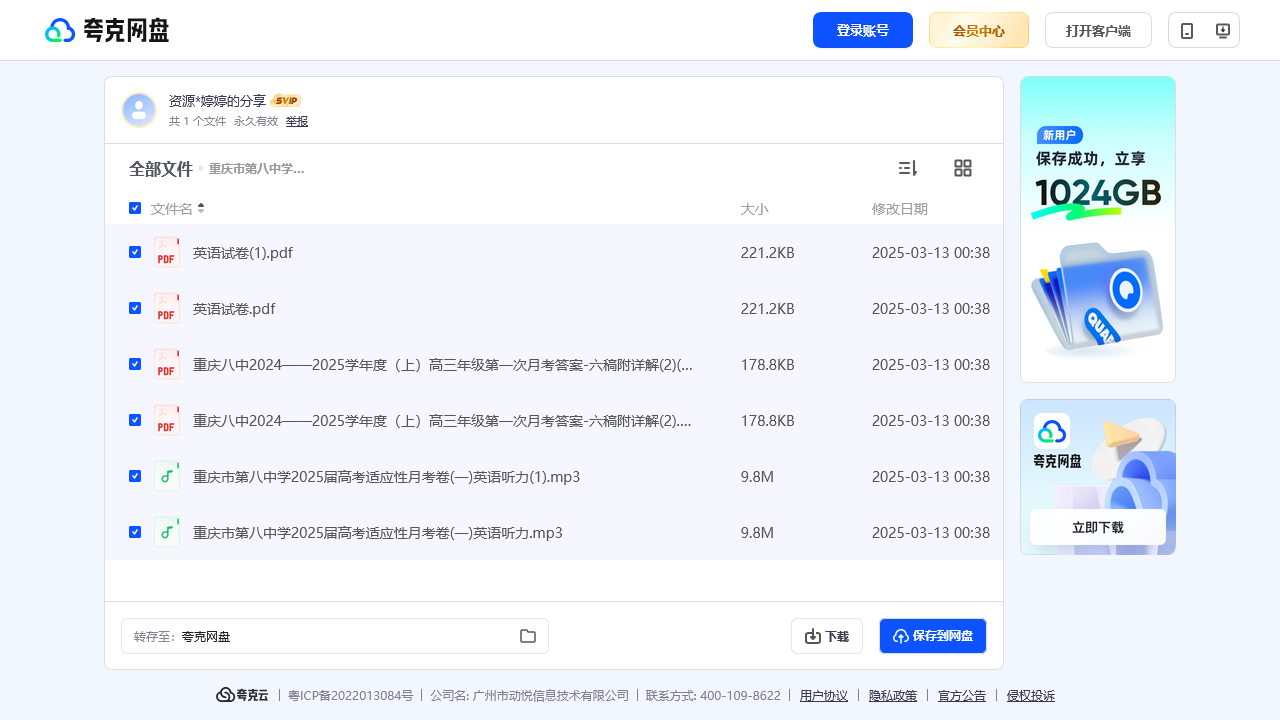Click the PDF icon of 英语试卷(1).pdf
This screenshot has width=1280, height=720.
(167, 253)
